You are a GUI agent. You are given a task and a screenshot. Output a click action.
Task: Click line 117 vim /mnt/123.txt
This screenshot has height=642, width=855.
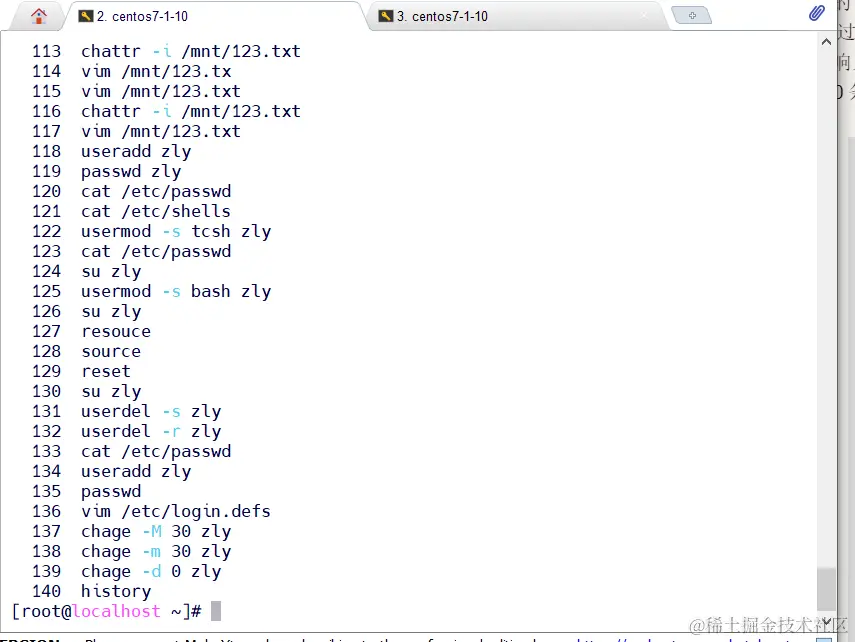point(136,131)
